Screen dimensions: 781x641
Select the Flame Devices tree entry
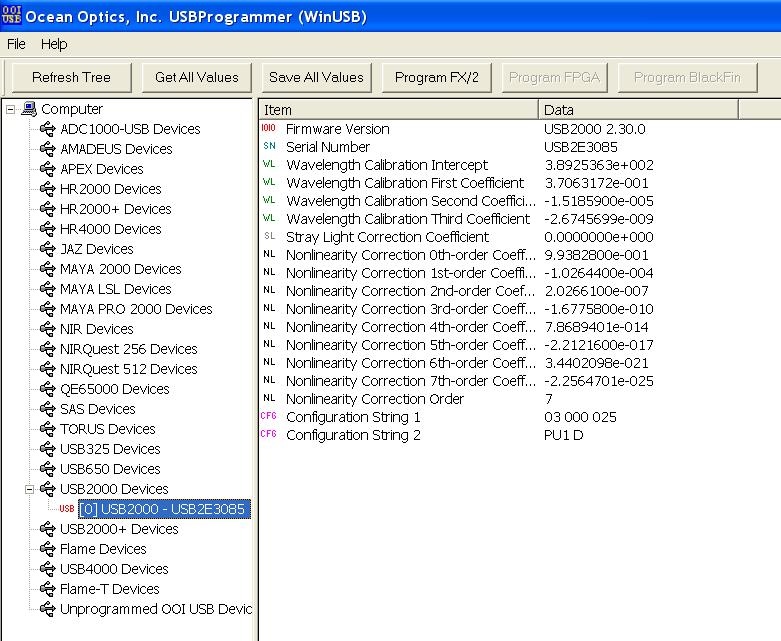click(x=103, y=549)
